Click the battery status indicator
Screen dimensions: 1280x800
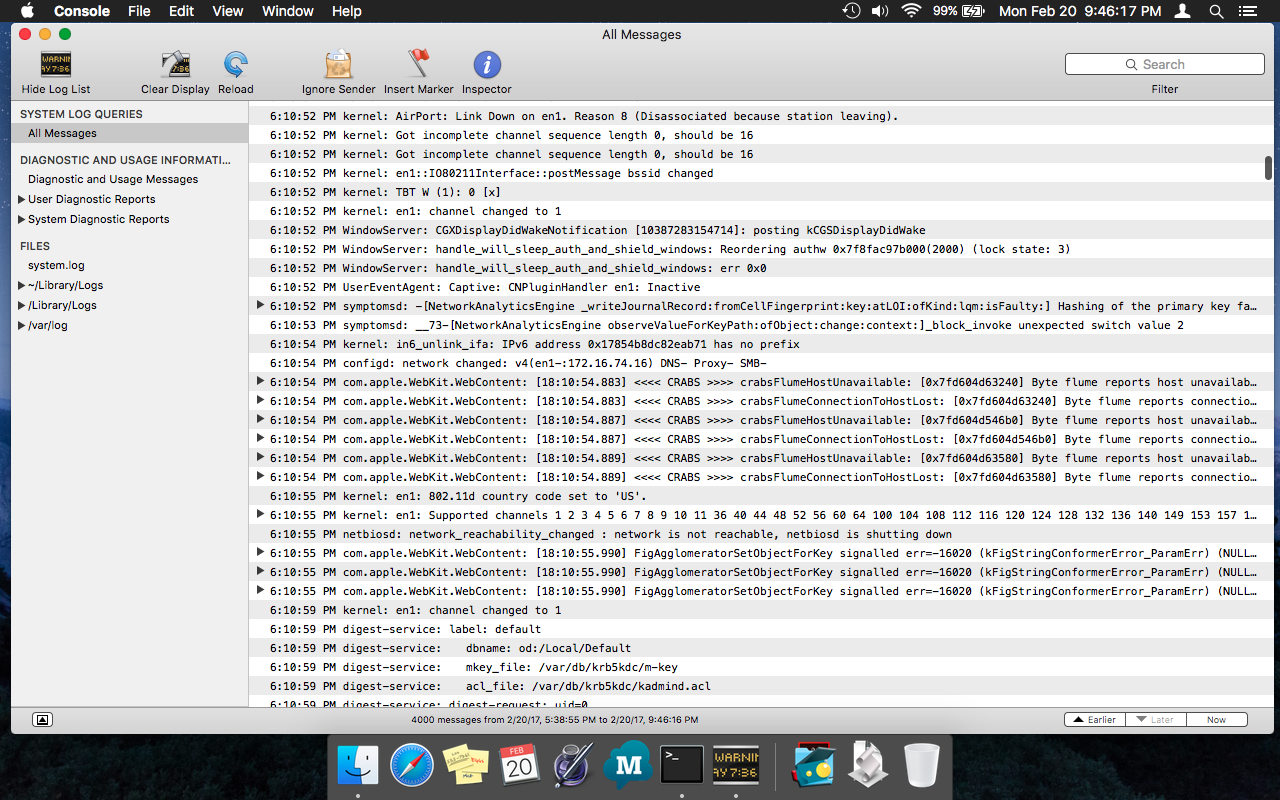[958, 11]
